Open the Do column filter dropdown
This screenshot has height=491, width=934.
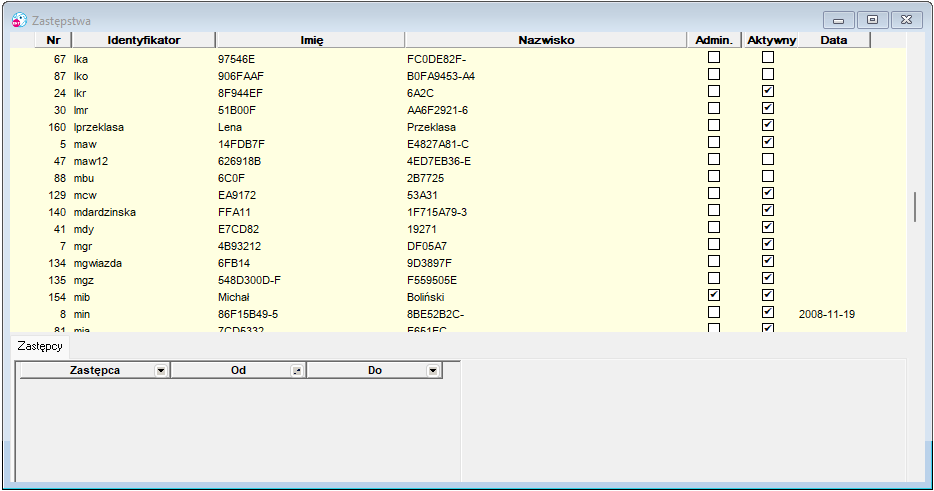[433, 371]
